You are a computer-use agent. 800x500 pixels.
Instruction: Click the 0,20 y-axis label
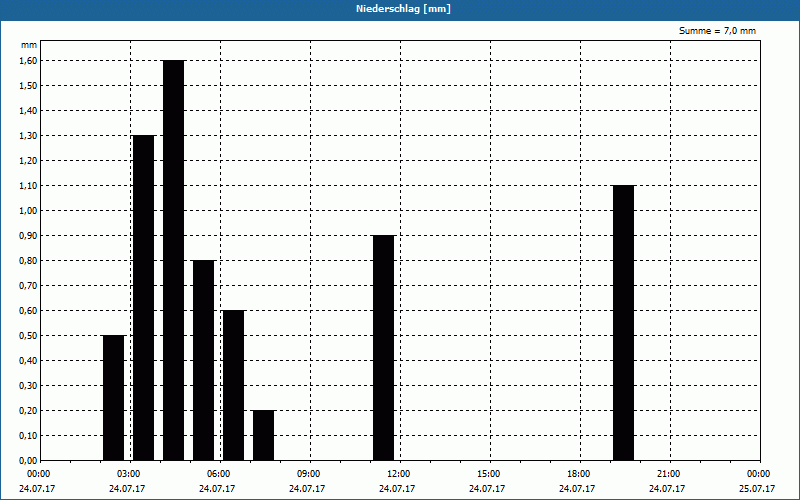(x=29, y=411)
